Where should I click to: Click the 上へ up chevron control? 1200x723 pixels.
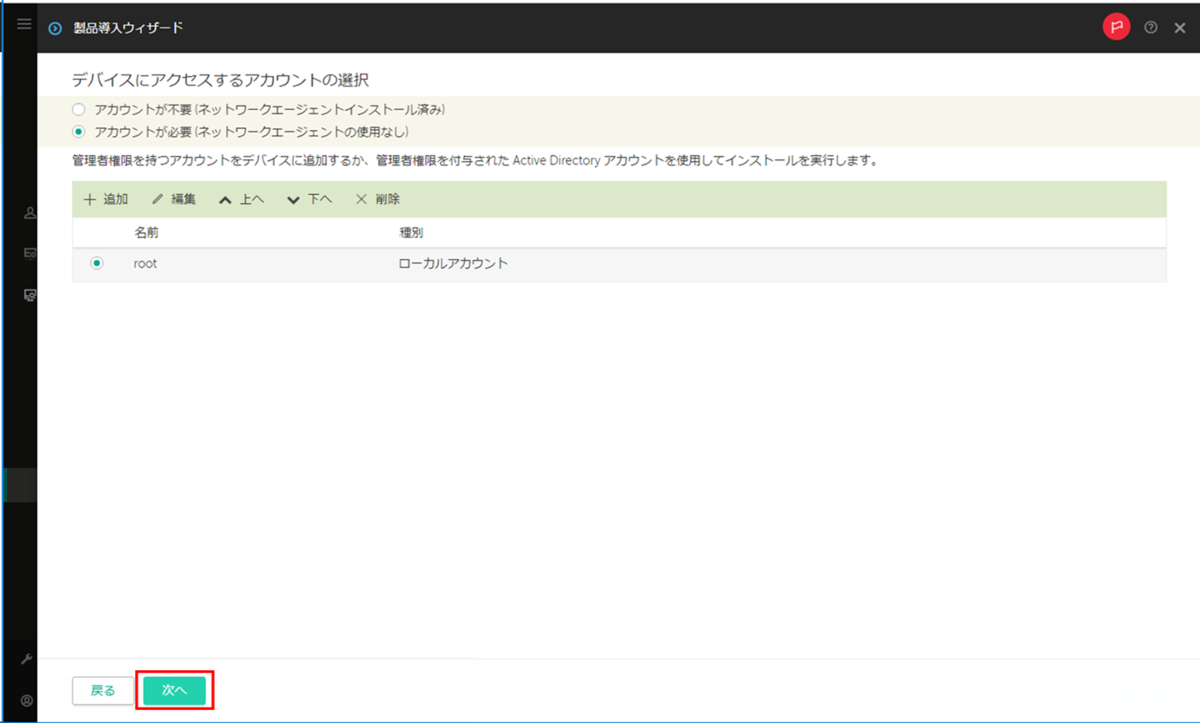pos(240,199)
